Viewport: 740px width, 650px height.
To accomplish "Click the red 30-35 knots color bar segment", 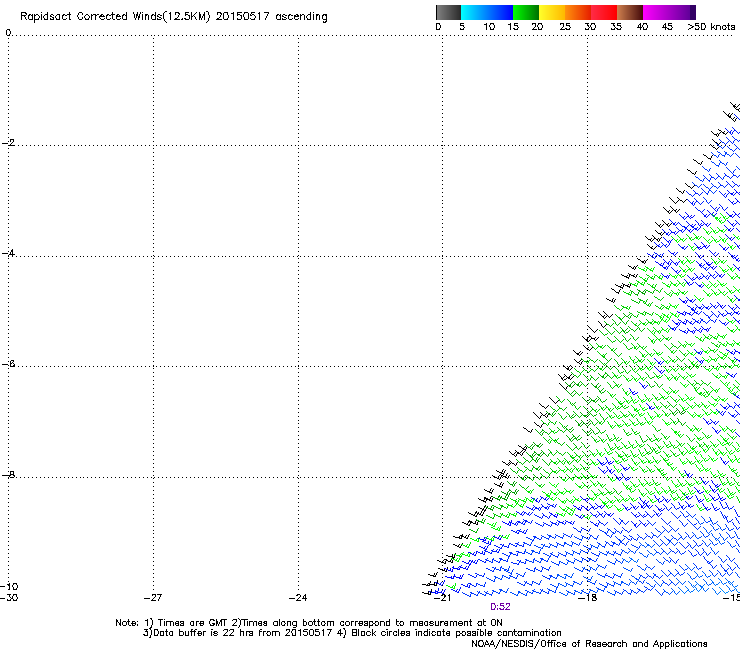I will pyautogui.click(x=604, y=12).
